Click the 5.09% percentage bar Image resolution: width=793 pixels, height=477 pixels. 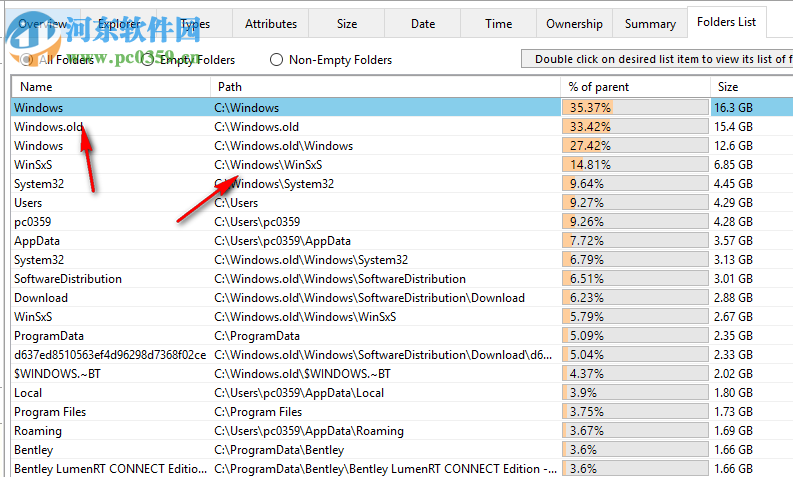[x=635, y=336]
